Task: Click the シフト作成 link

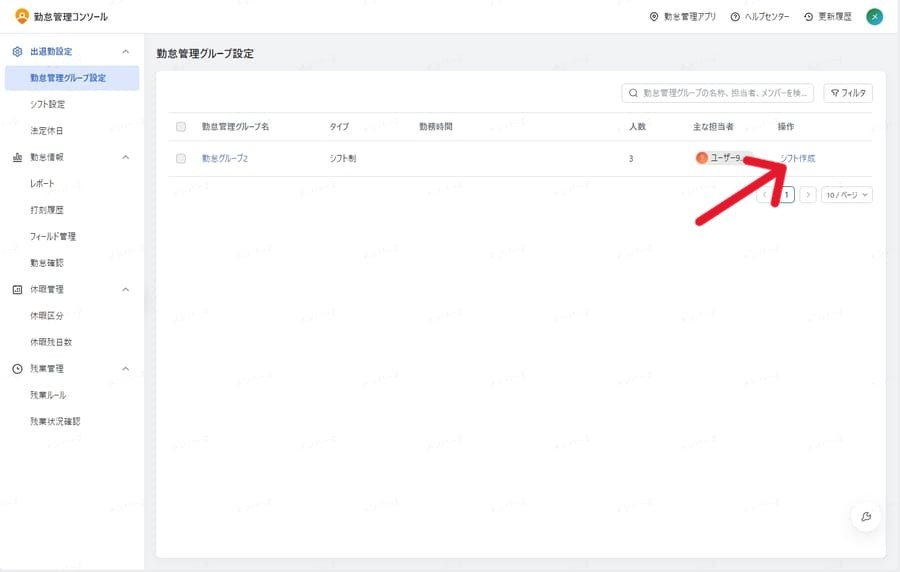Action: pyautogui.click(x=797, y=159)
